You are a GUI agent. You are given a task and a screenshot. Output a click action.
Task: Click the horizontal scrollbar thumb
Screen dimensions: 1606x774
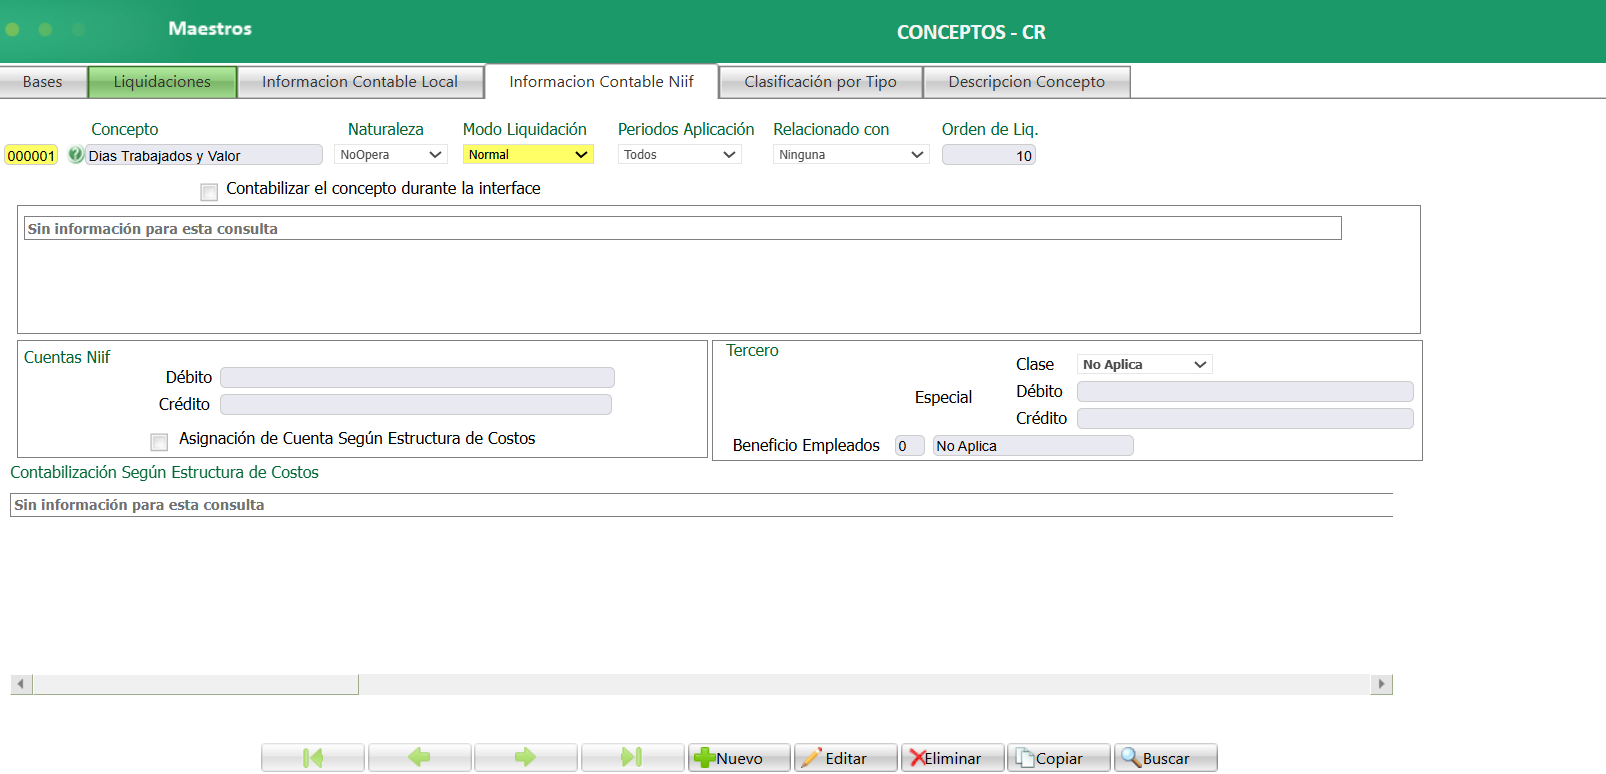coord(195,684)
